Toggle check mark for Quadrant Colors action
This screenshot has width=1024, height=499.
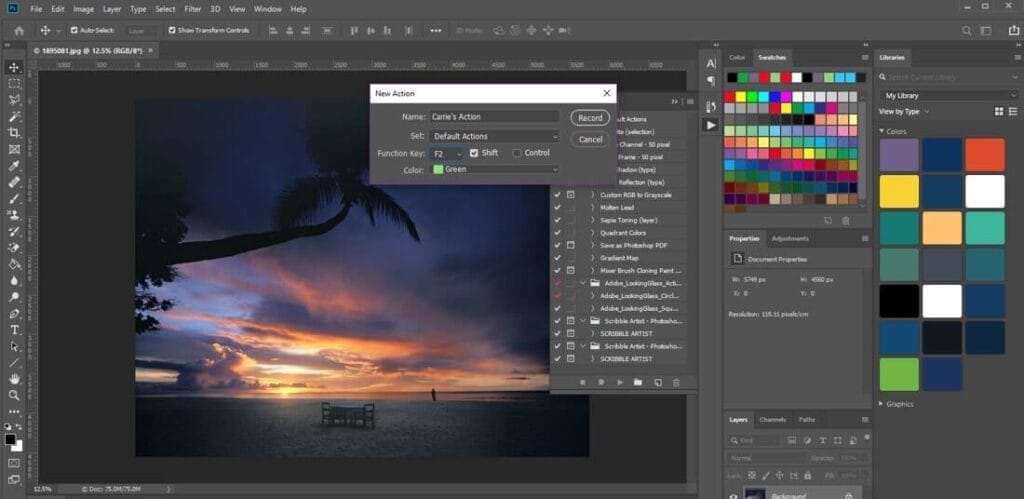(x=557, y=233)
